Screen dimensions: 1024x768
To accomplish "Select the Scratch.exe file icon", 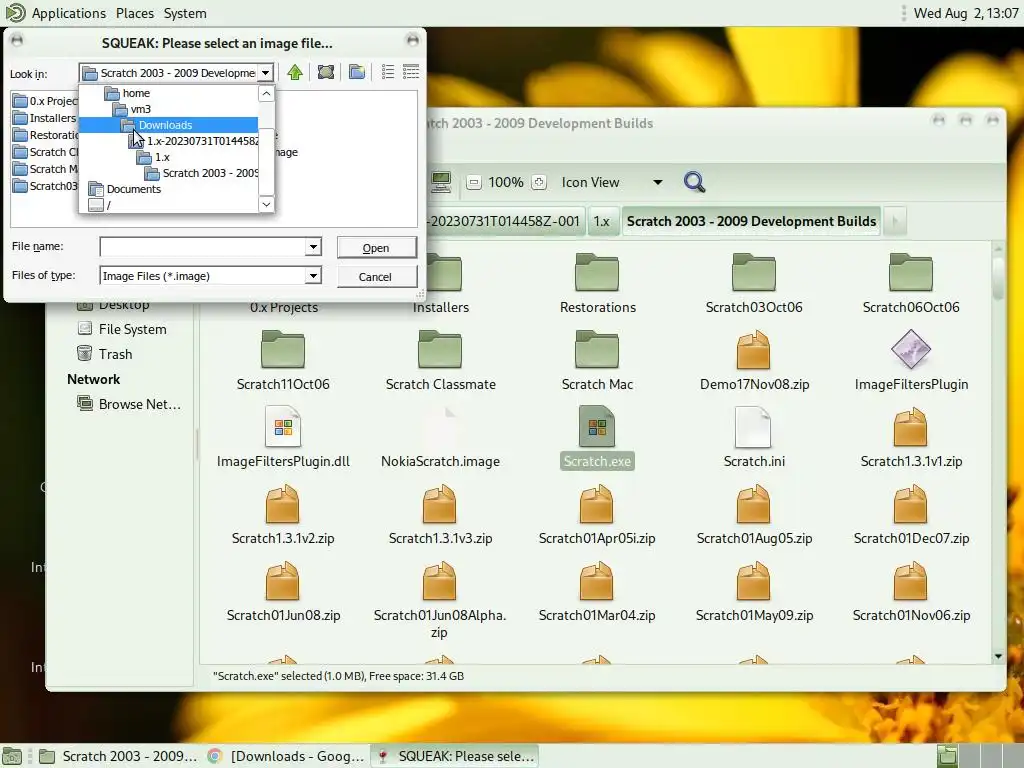I will tap(597, 426).
